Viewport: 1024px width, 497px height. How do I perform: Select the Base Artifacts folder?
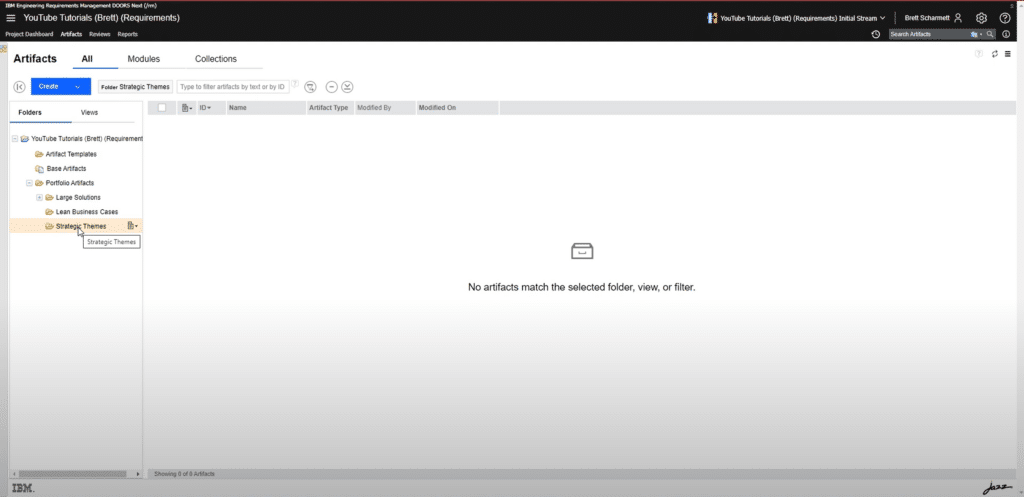(67, 168)
